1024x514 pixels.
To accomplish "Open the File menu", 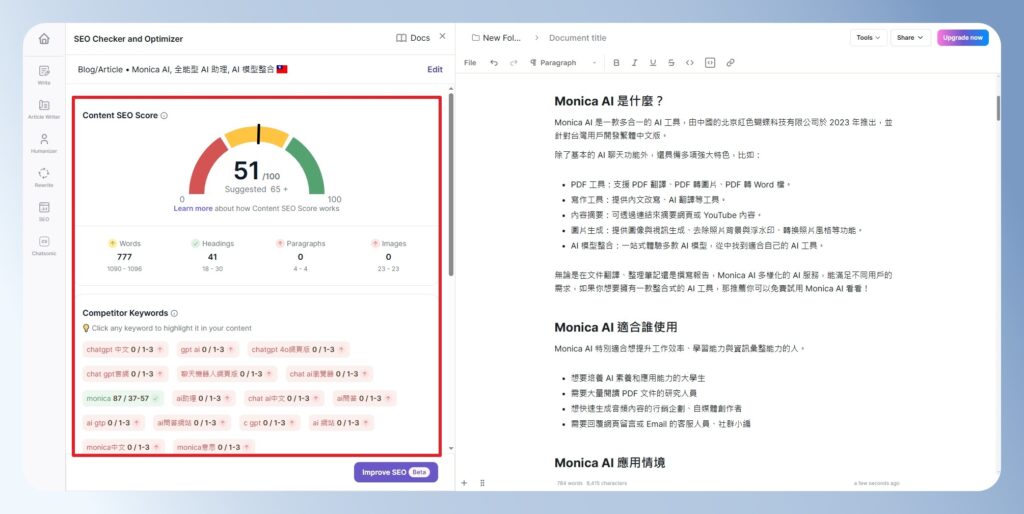I will [470, 63].
